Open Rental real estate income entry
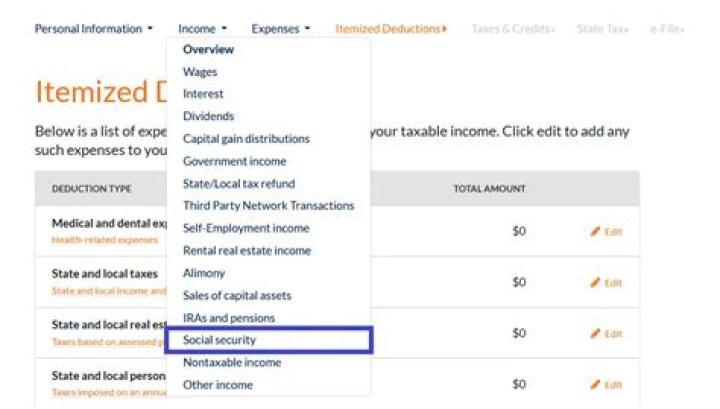This screenshot has width=720, height=409. coord(246,251)
